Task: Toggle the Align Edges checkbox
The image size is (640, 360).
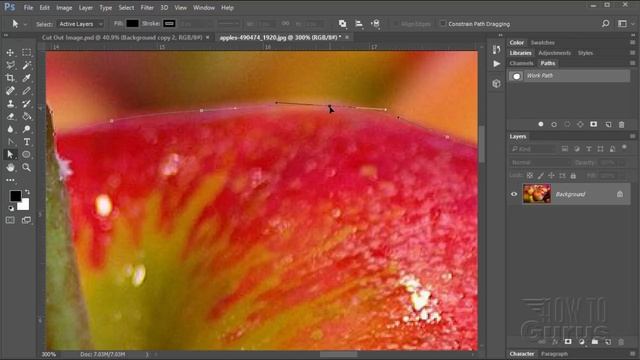Action: coord(396,24)
